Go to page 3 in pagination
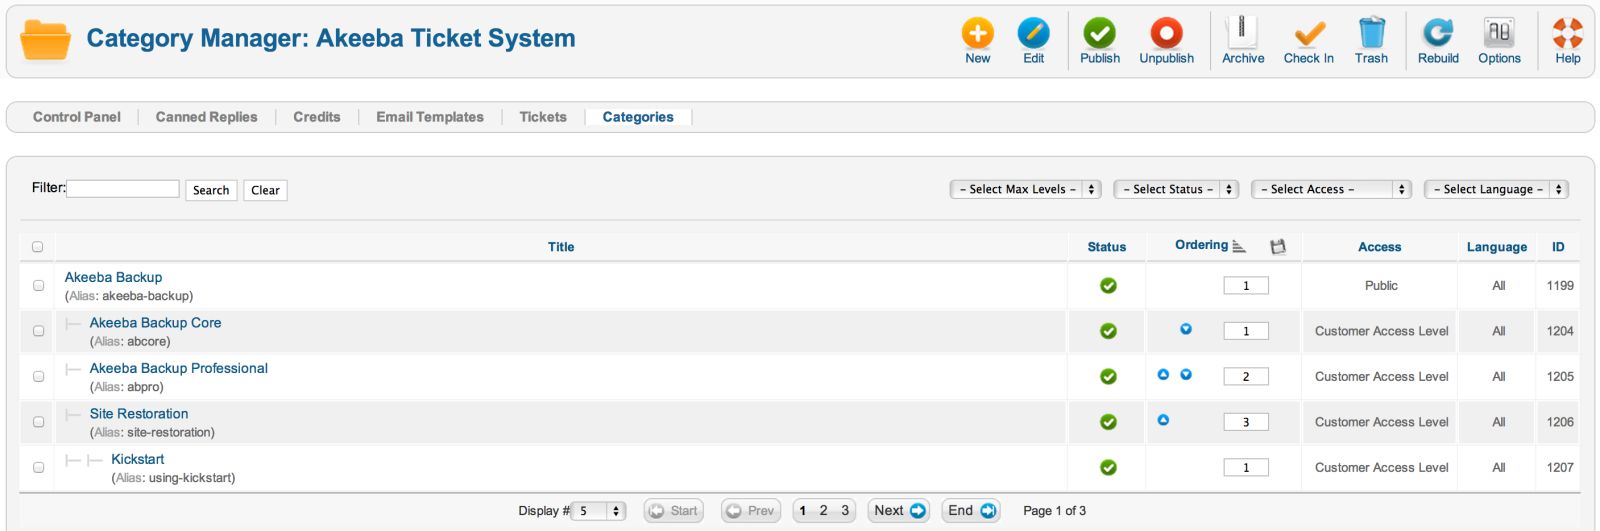The image size is (1600, 531). [x=845, y=511]
